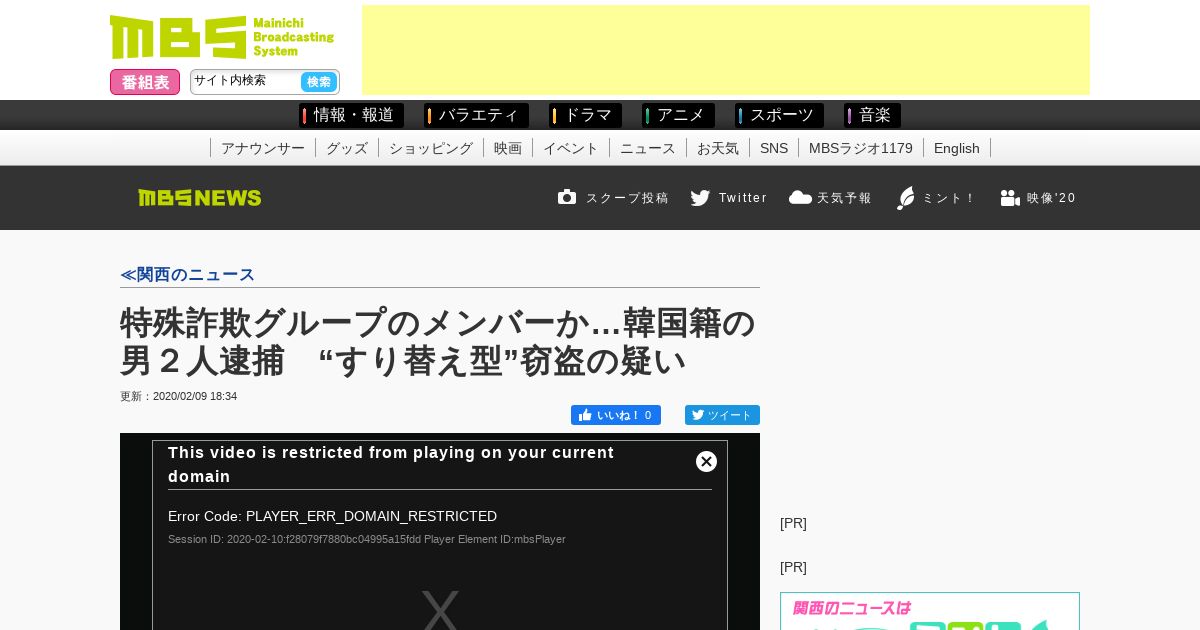
Task: Open the アニメ category tab
Action: 678,115
